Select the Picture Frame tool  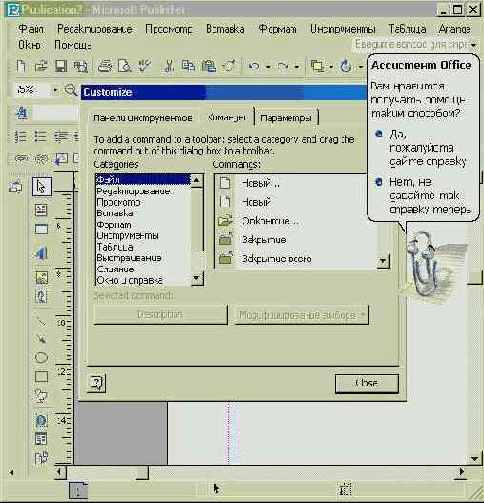click(x=41, y=277)
